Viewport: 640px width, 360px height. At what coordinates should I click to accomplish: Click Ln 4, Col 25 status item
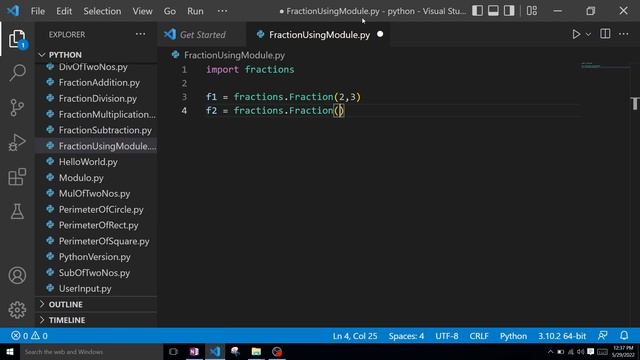[x=355, y=336]
